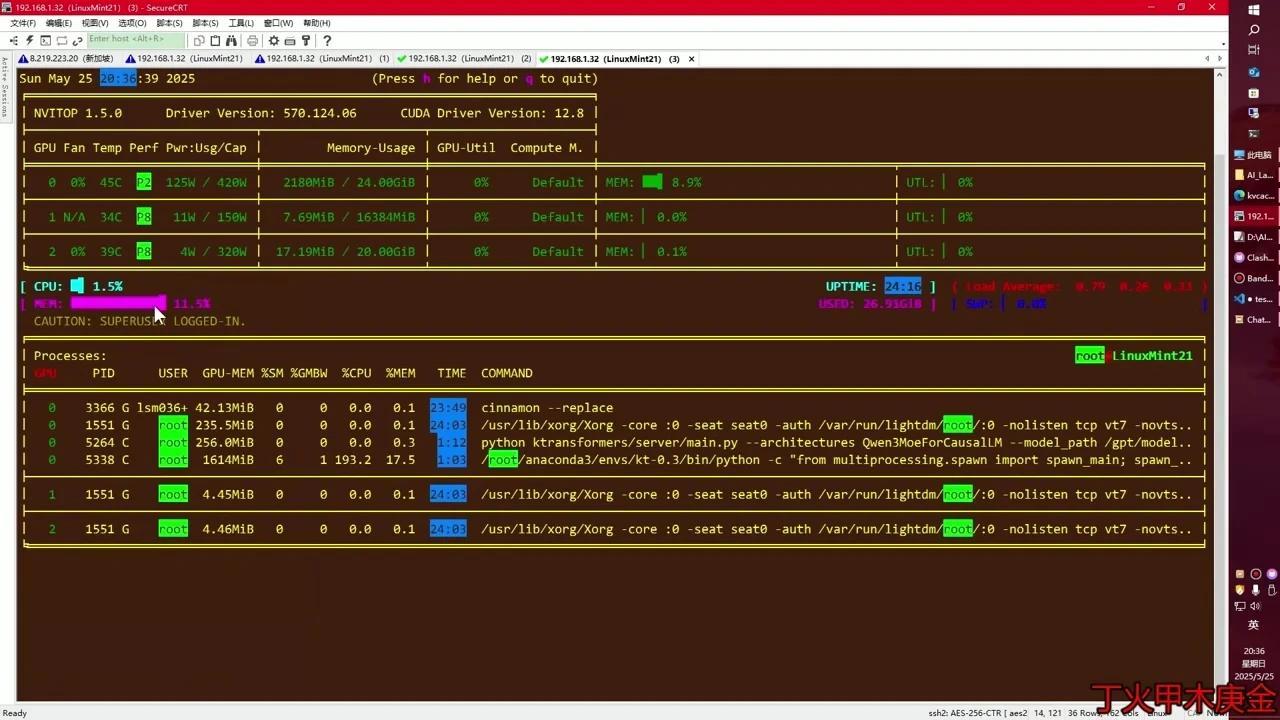The image size is (1280, 720).
Task: Open Find with the binoculars icon
Action: click(x=231, y=41)
